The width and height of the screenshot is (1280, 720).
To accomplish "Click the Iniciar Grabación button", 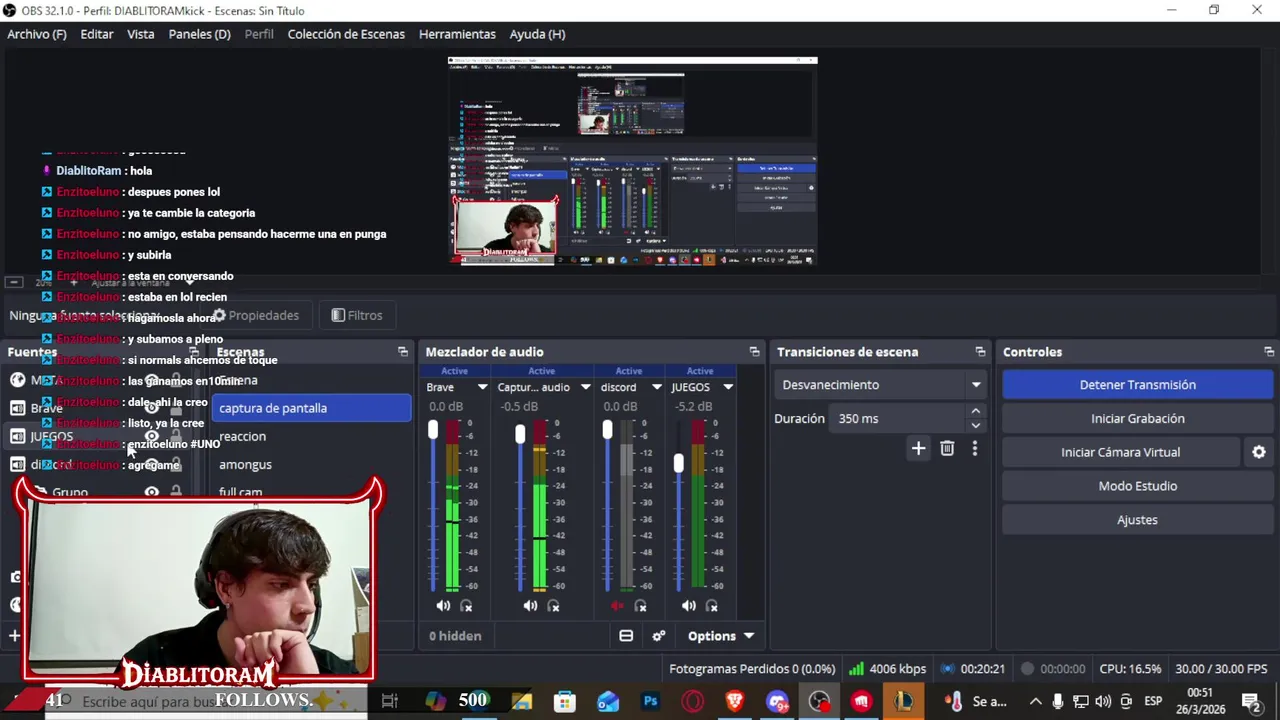I will tap(1138, 419).
